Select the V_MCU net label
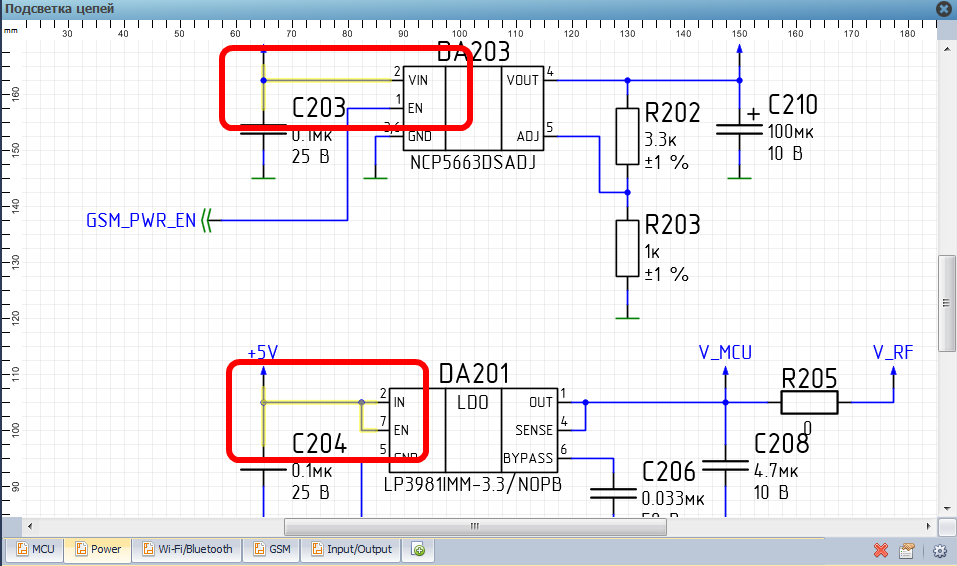The width and height of the screenshot is (957, 566). [x=725, y=352]
